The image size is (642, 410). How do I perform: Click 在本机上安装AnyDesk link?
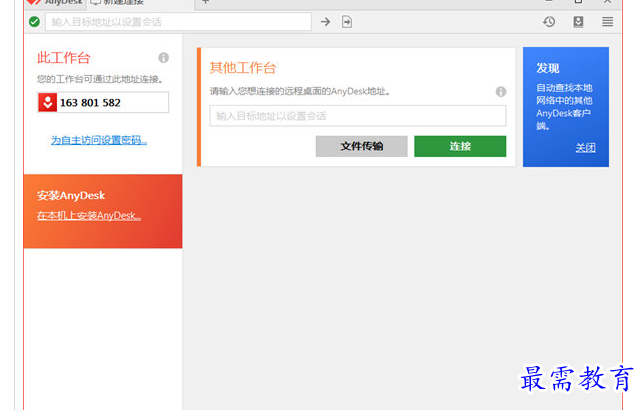[89, 215]
